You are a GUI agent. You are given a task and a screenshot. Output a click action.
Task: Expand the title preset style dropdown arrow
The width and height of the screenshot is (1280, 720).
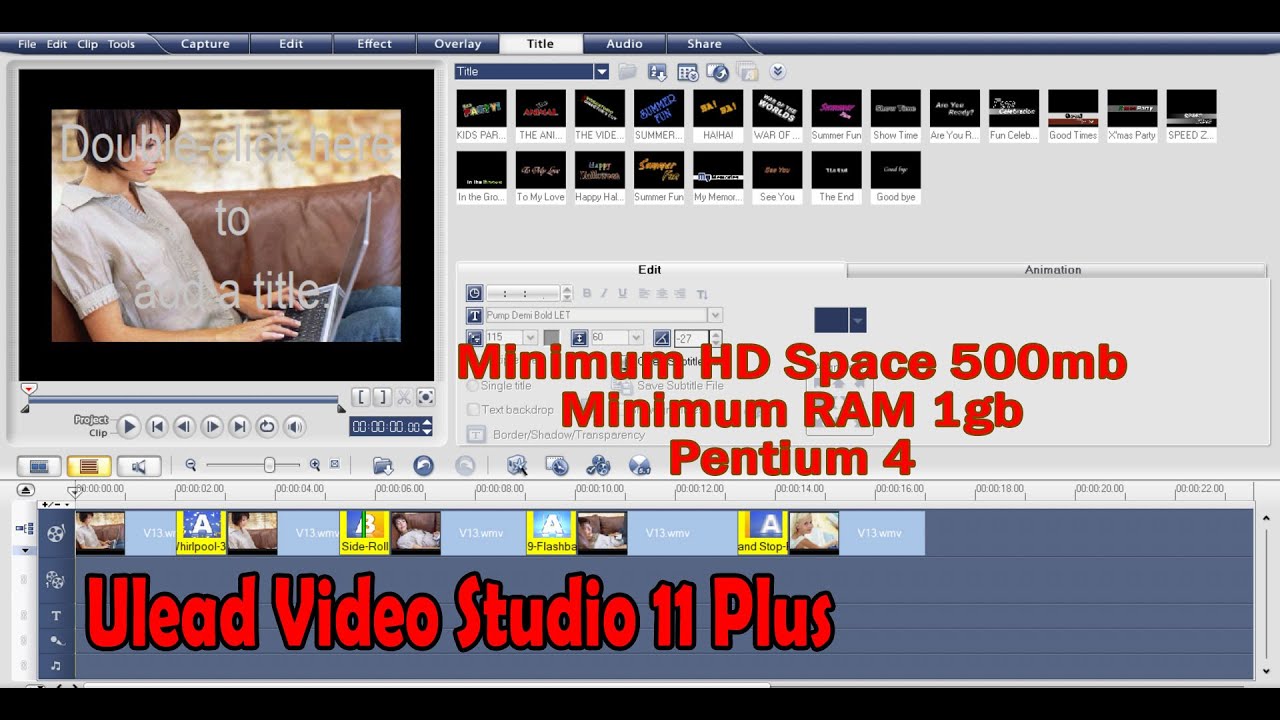tap(857, 320)
